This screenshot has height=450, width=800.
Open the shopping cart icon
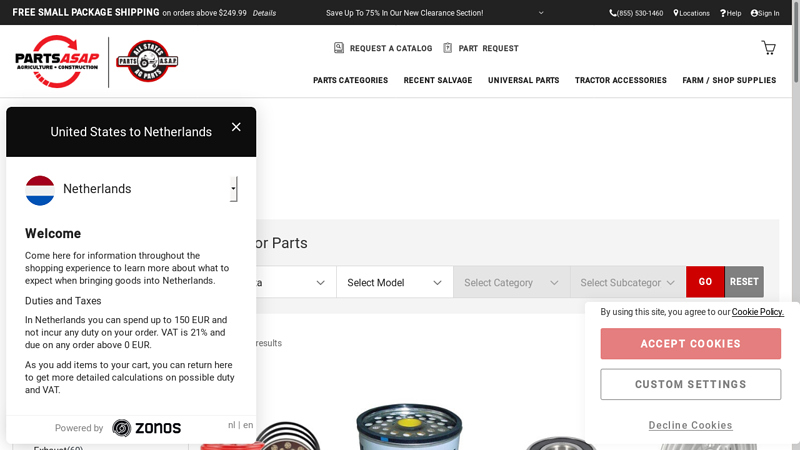[x=768, y=48]
